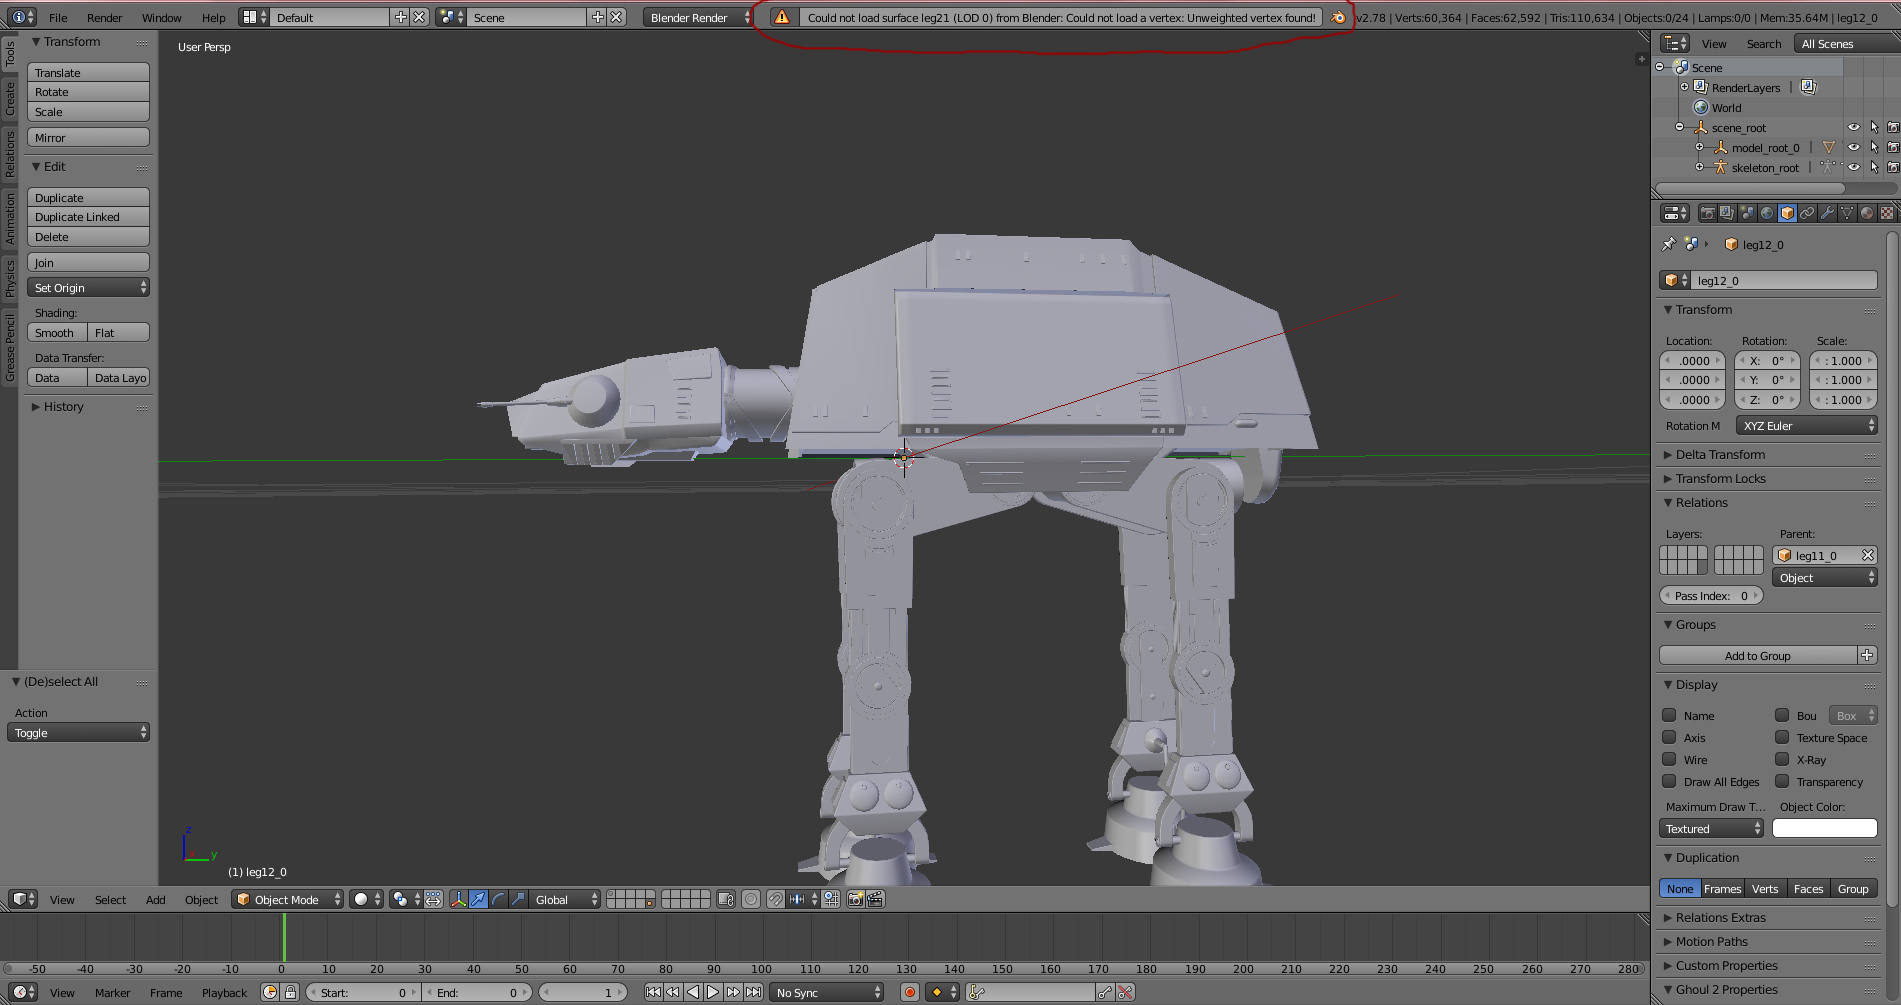Viewport: 1901px width, 1005px height.
Task: Open the XYZ Euler rotation mode dropdown
Action: point(1806,425)
